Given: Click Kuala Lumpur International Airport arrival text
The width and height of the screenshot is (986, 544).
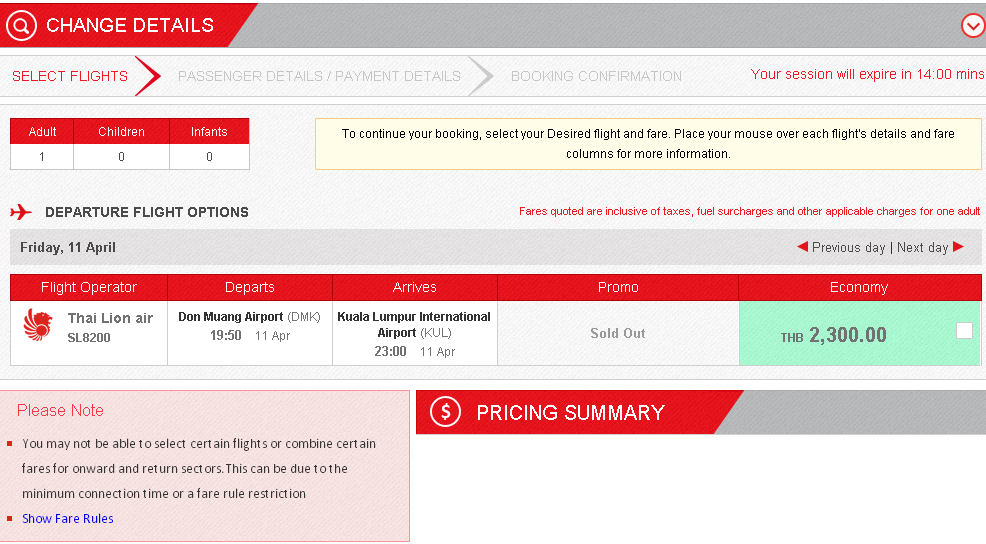Looking at the screenshot, I should point(414,325).
